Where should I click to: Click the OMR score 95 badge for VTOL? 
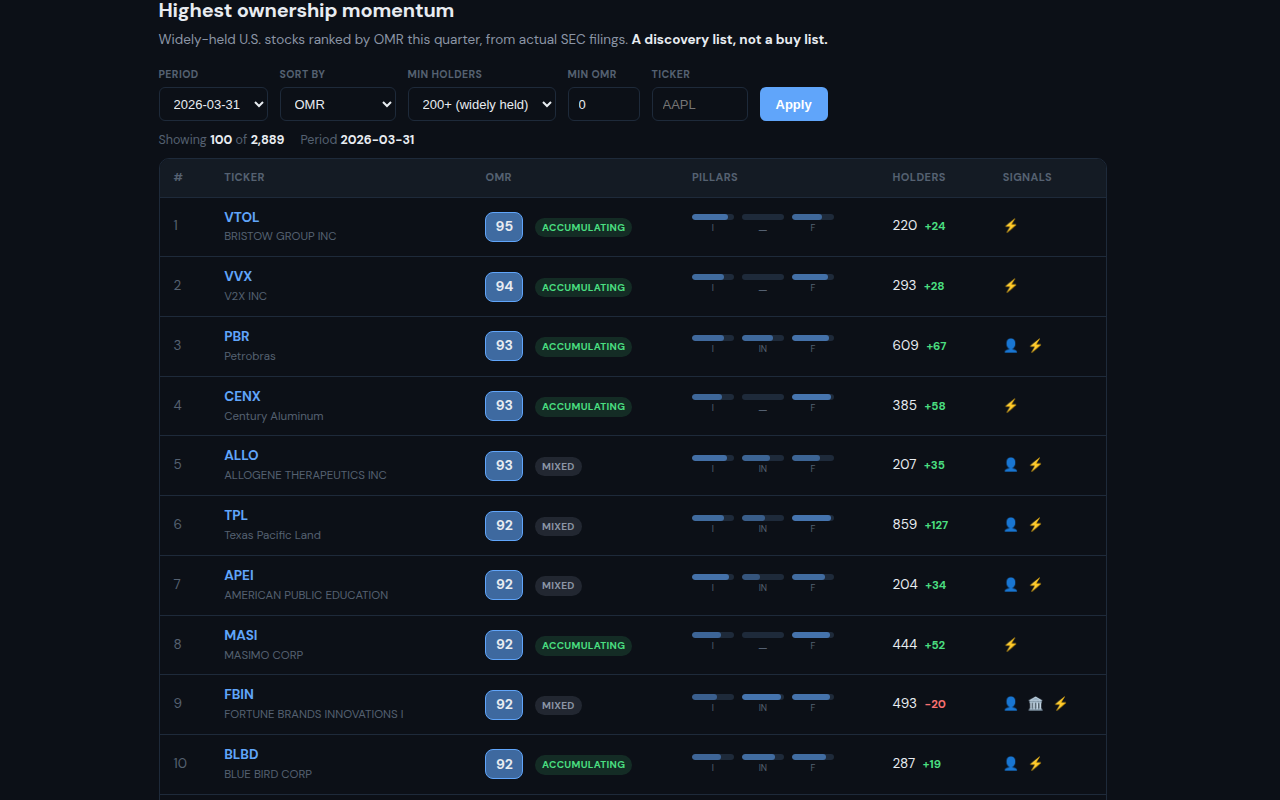pyautogui.click(x=504, y=227)
